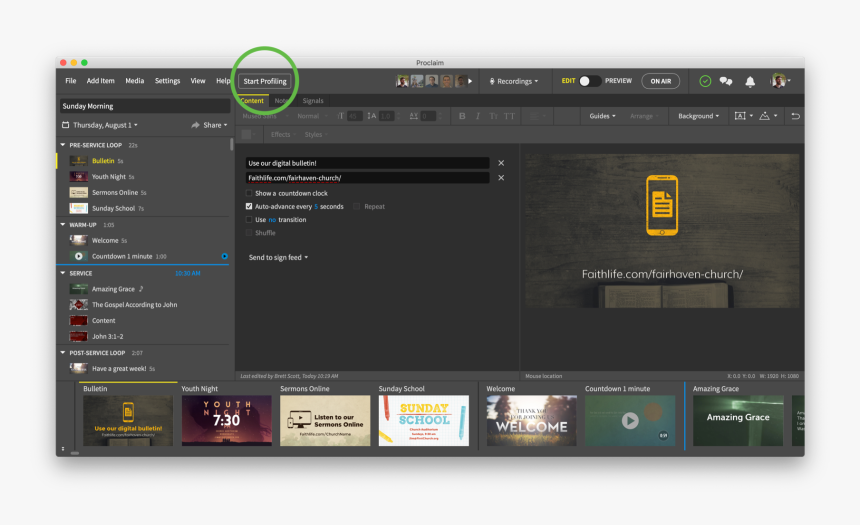Image resolution: width=860 pixels, height=525 pixels.
Task: Uncheck Auto-advance every 5 seconds
Action: (x=249, y=206)
